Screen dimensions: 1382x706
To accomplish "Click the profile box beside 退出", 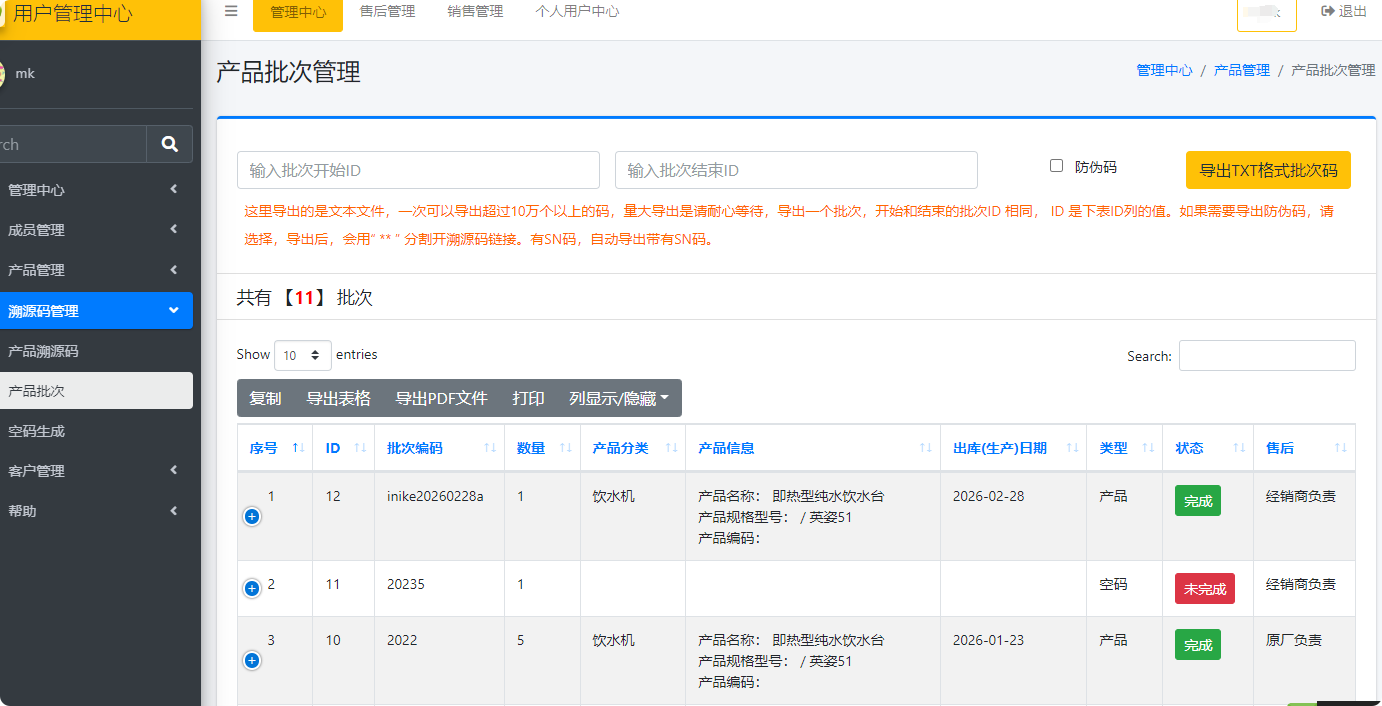I will click(x=1267, y=14).
